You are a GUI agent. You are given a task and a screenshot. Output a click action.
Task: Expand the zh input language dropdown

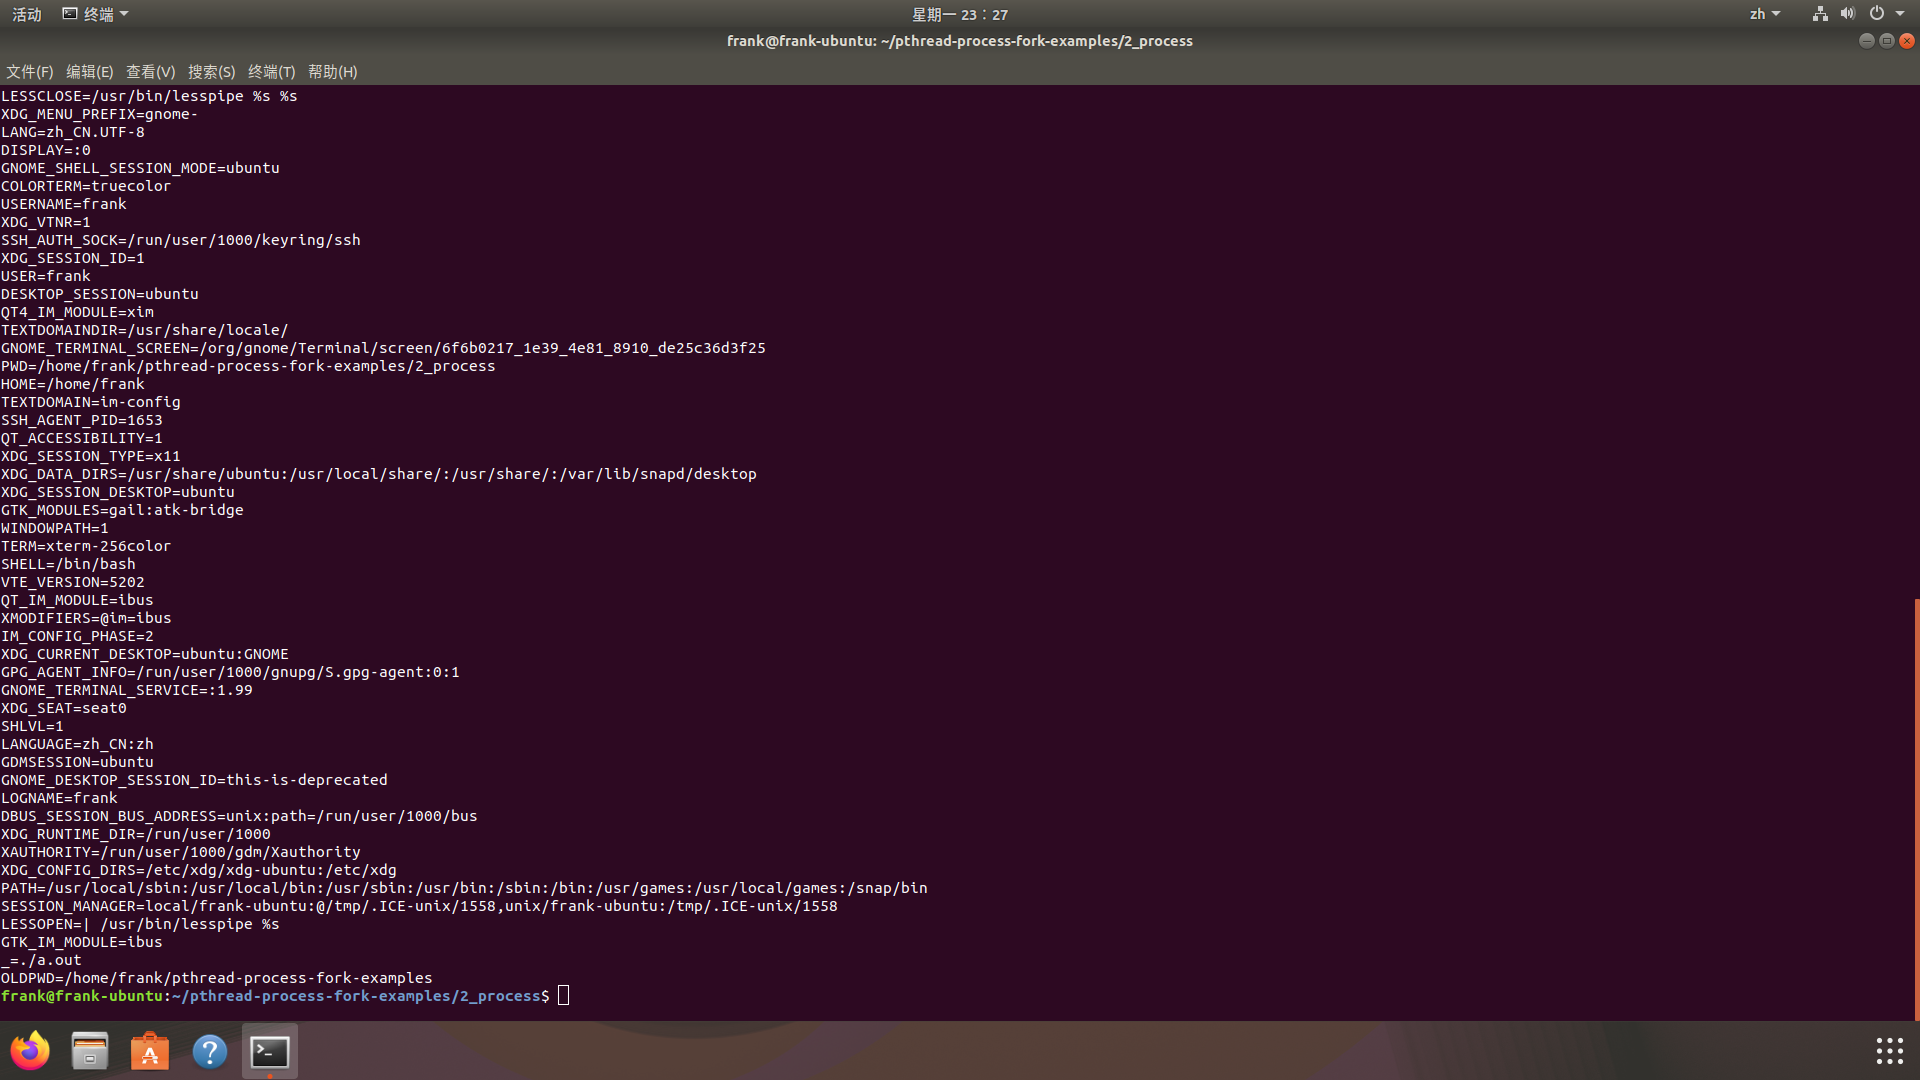point(1764,14)
